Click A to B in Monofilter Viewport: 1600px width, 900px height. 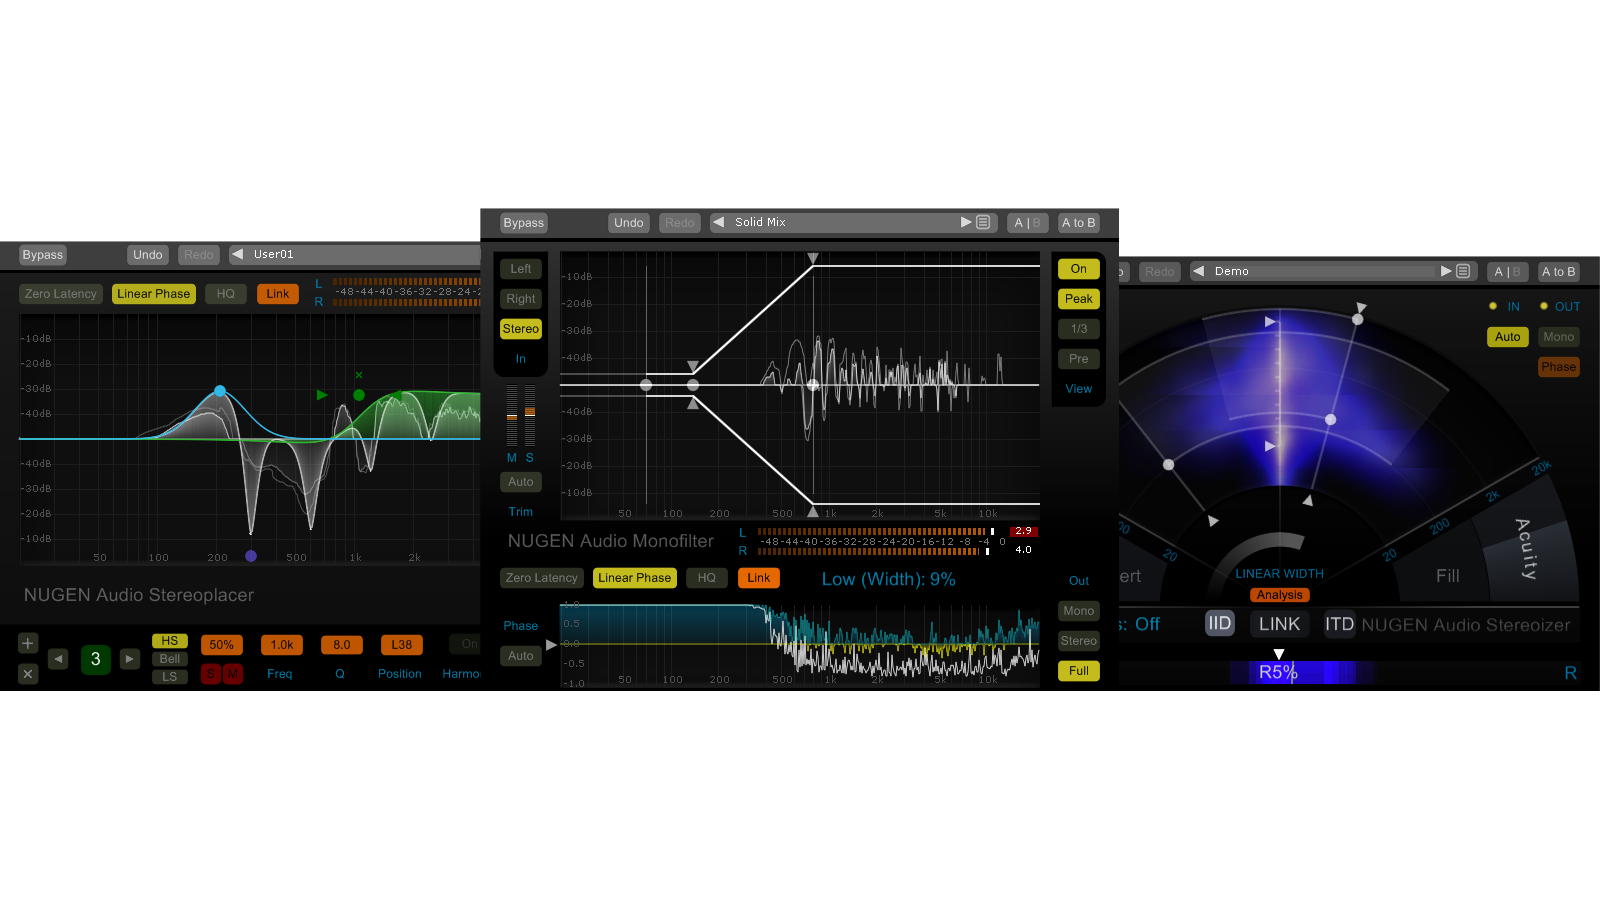click(x=1079, y=223)
